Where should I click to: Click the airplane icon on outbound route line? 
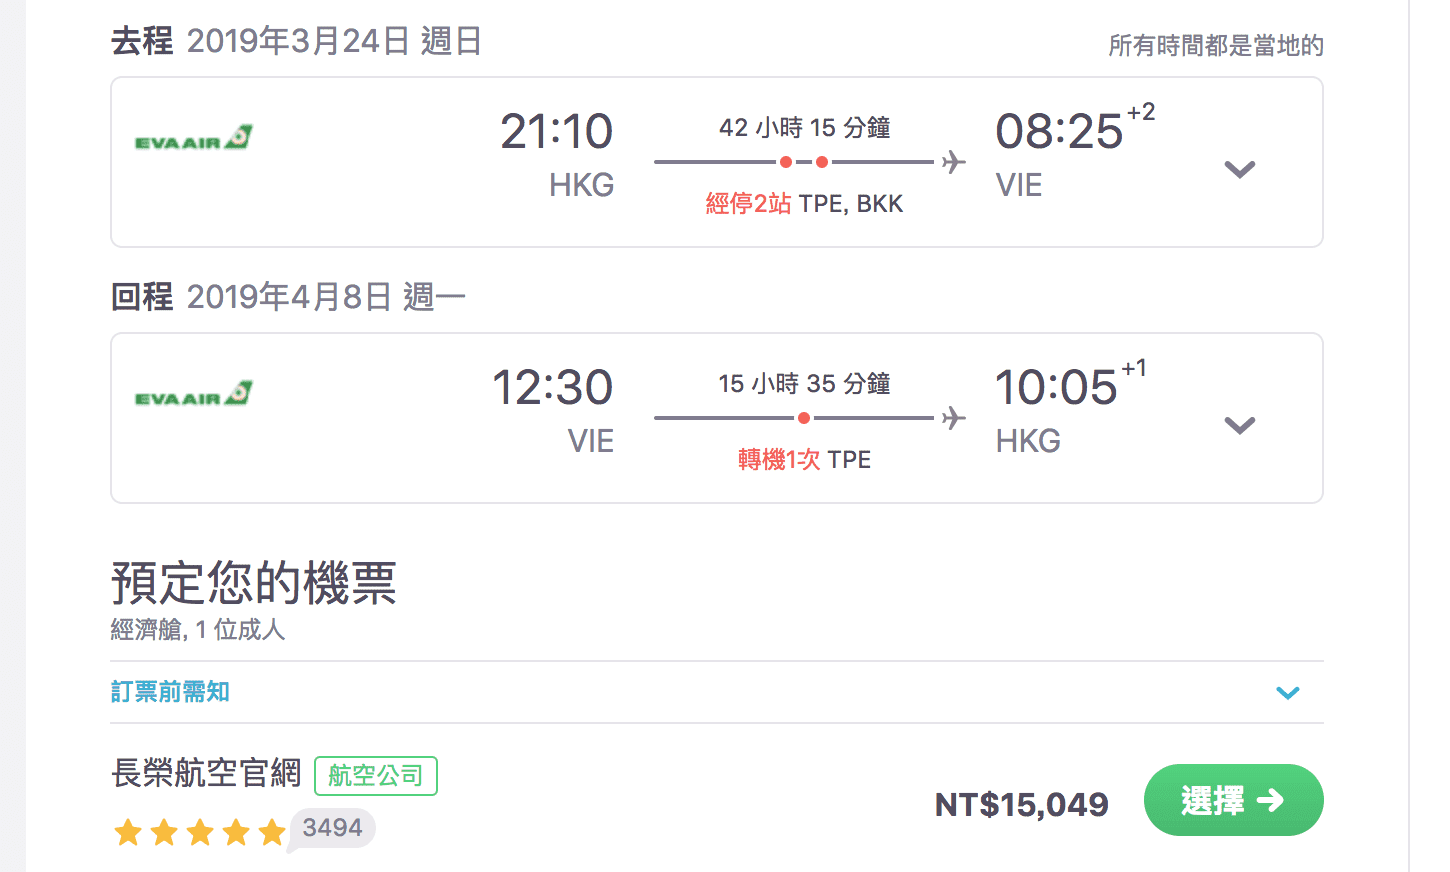click(954, 162)
